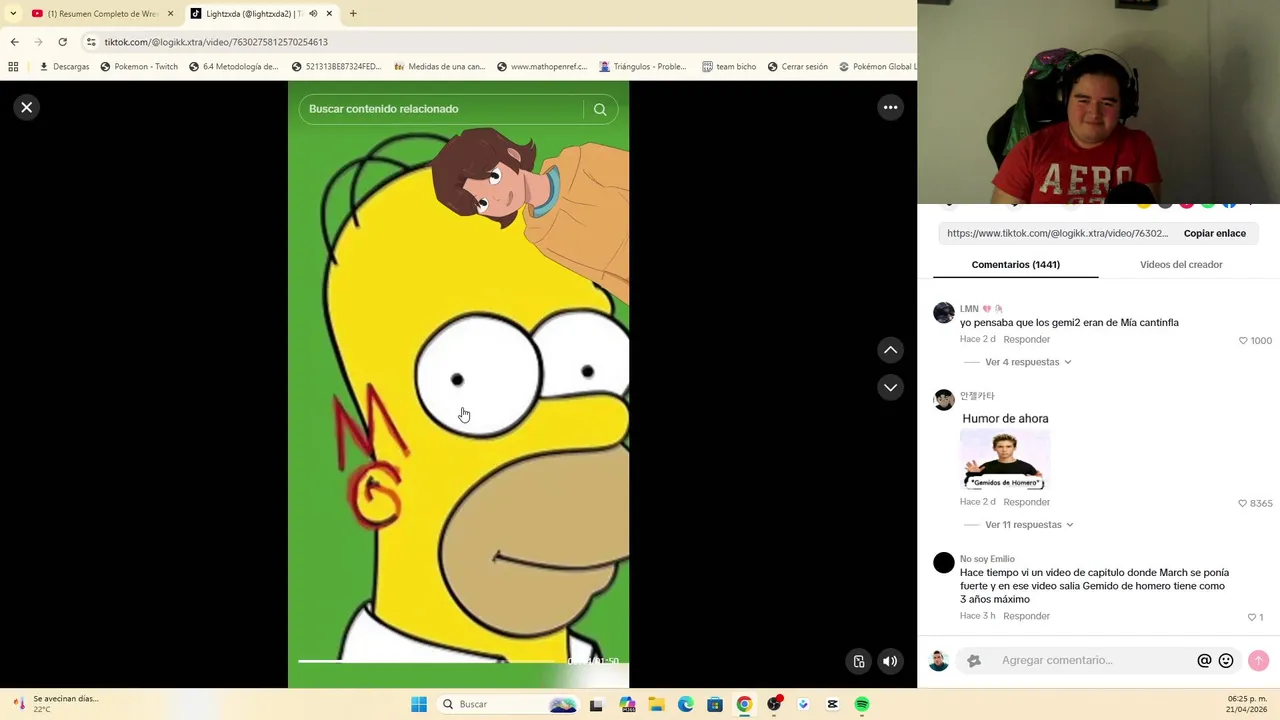Click the taskbar 'Buscar' search box

pos(510,704)
